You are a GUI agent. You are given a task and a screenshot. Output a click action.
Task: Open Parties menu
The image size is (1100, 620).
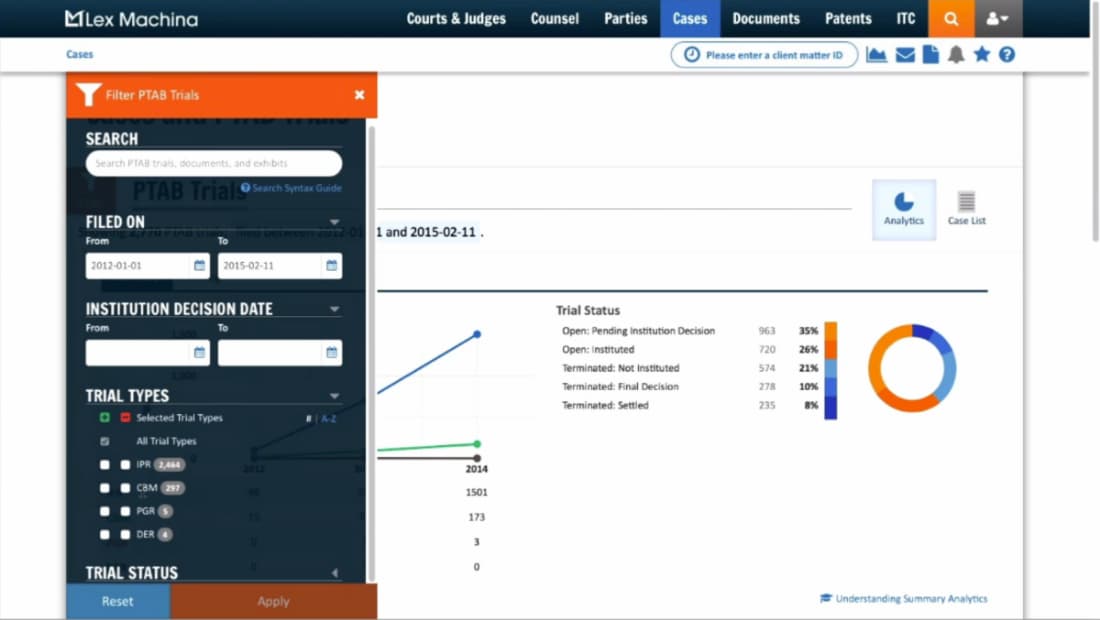(x=626, y=19)
